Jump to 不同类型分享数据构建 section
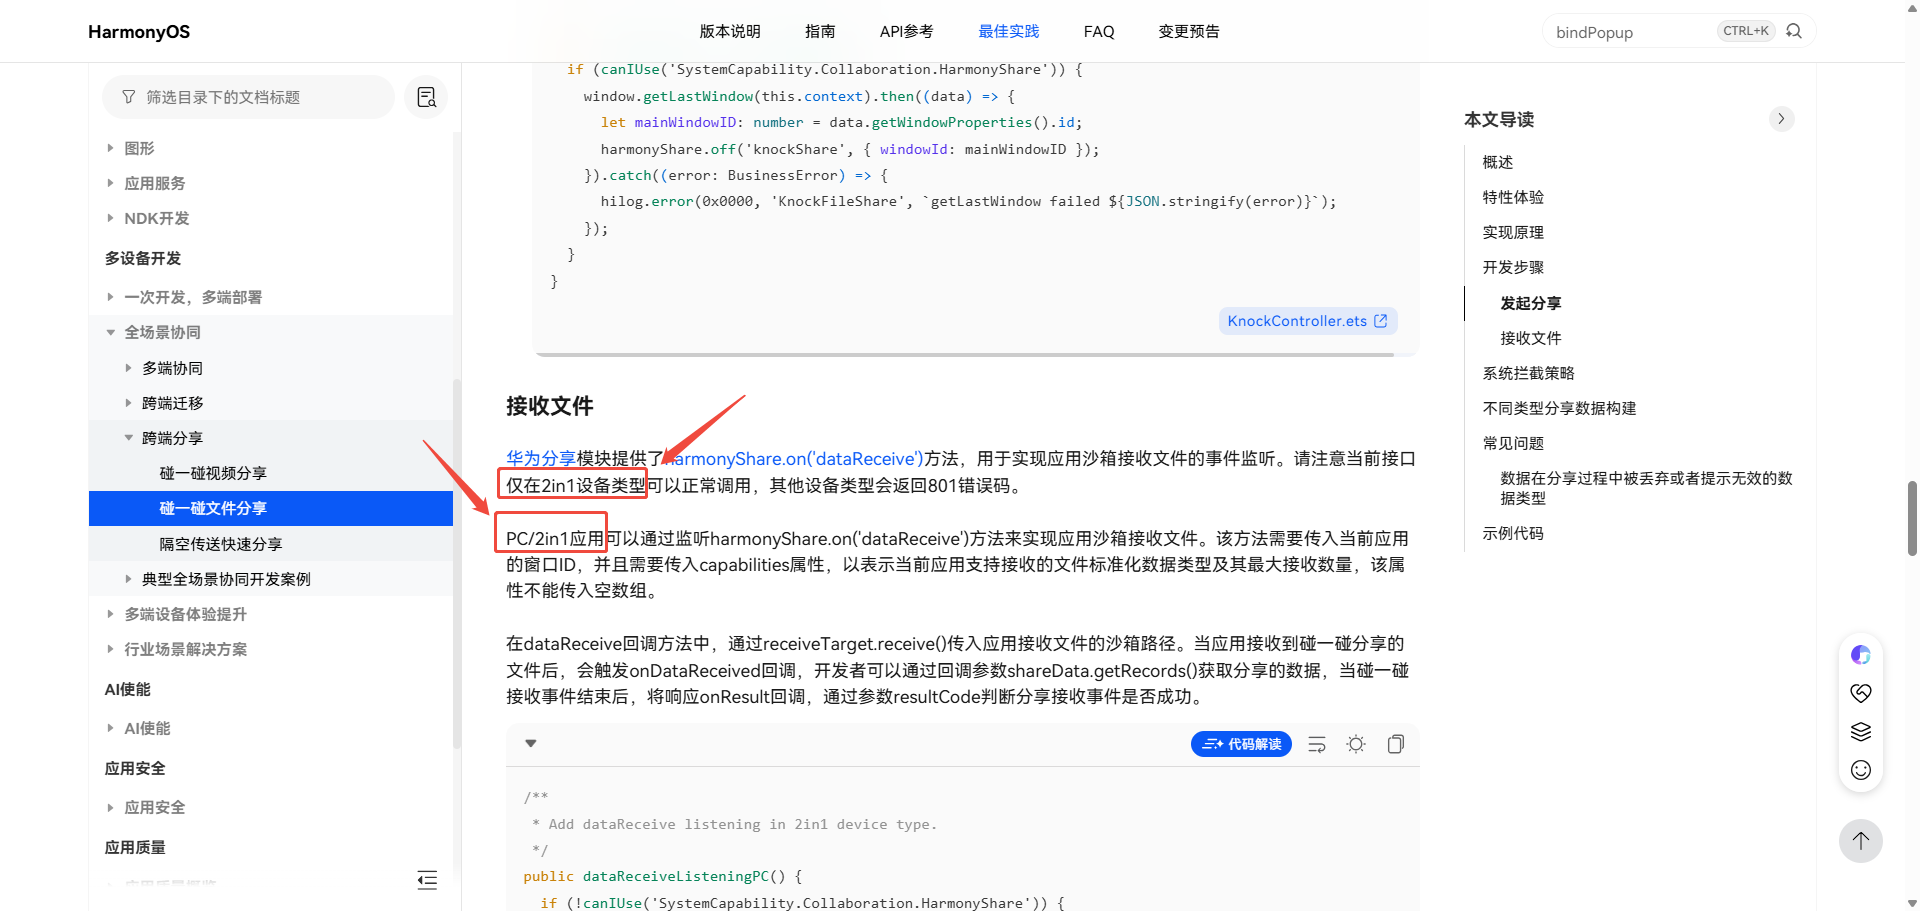This screenshot has width=1920, height=911. click(x=1559, y=408)
